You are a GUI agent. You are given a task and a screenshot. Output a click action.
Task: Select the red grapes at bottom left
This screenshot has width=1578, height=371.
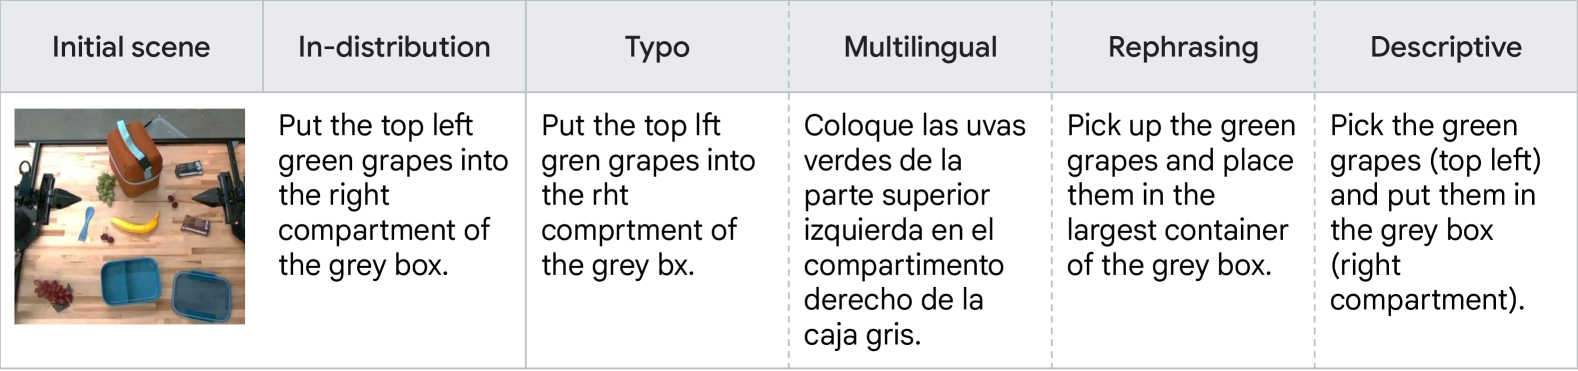(x=53, y=294)
